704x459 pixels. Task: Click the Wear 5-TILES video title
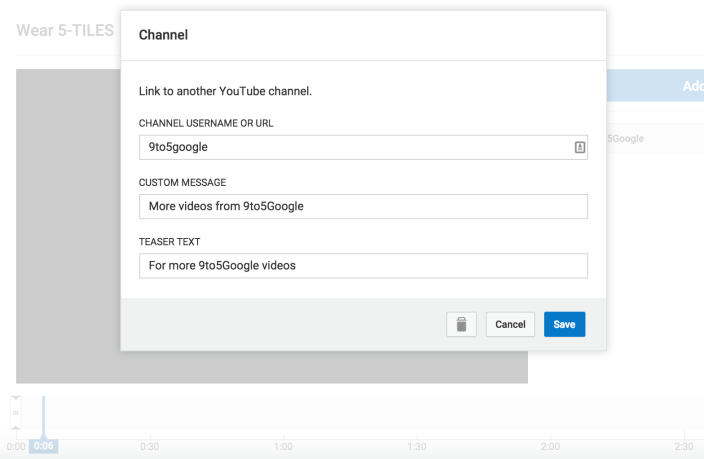[65, 30]
